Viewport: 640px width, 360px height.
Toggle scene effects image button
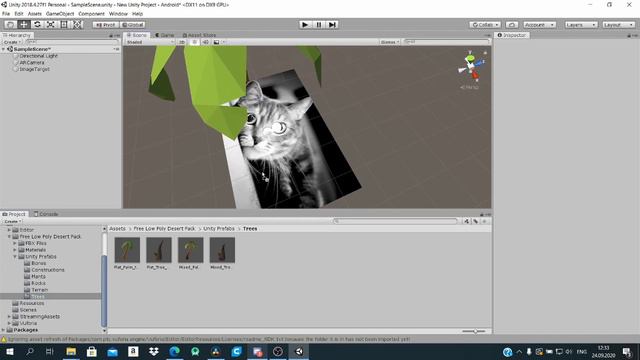coord(217,42)
